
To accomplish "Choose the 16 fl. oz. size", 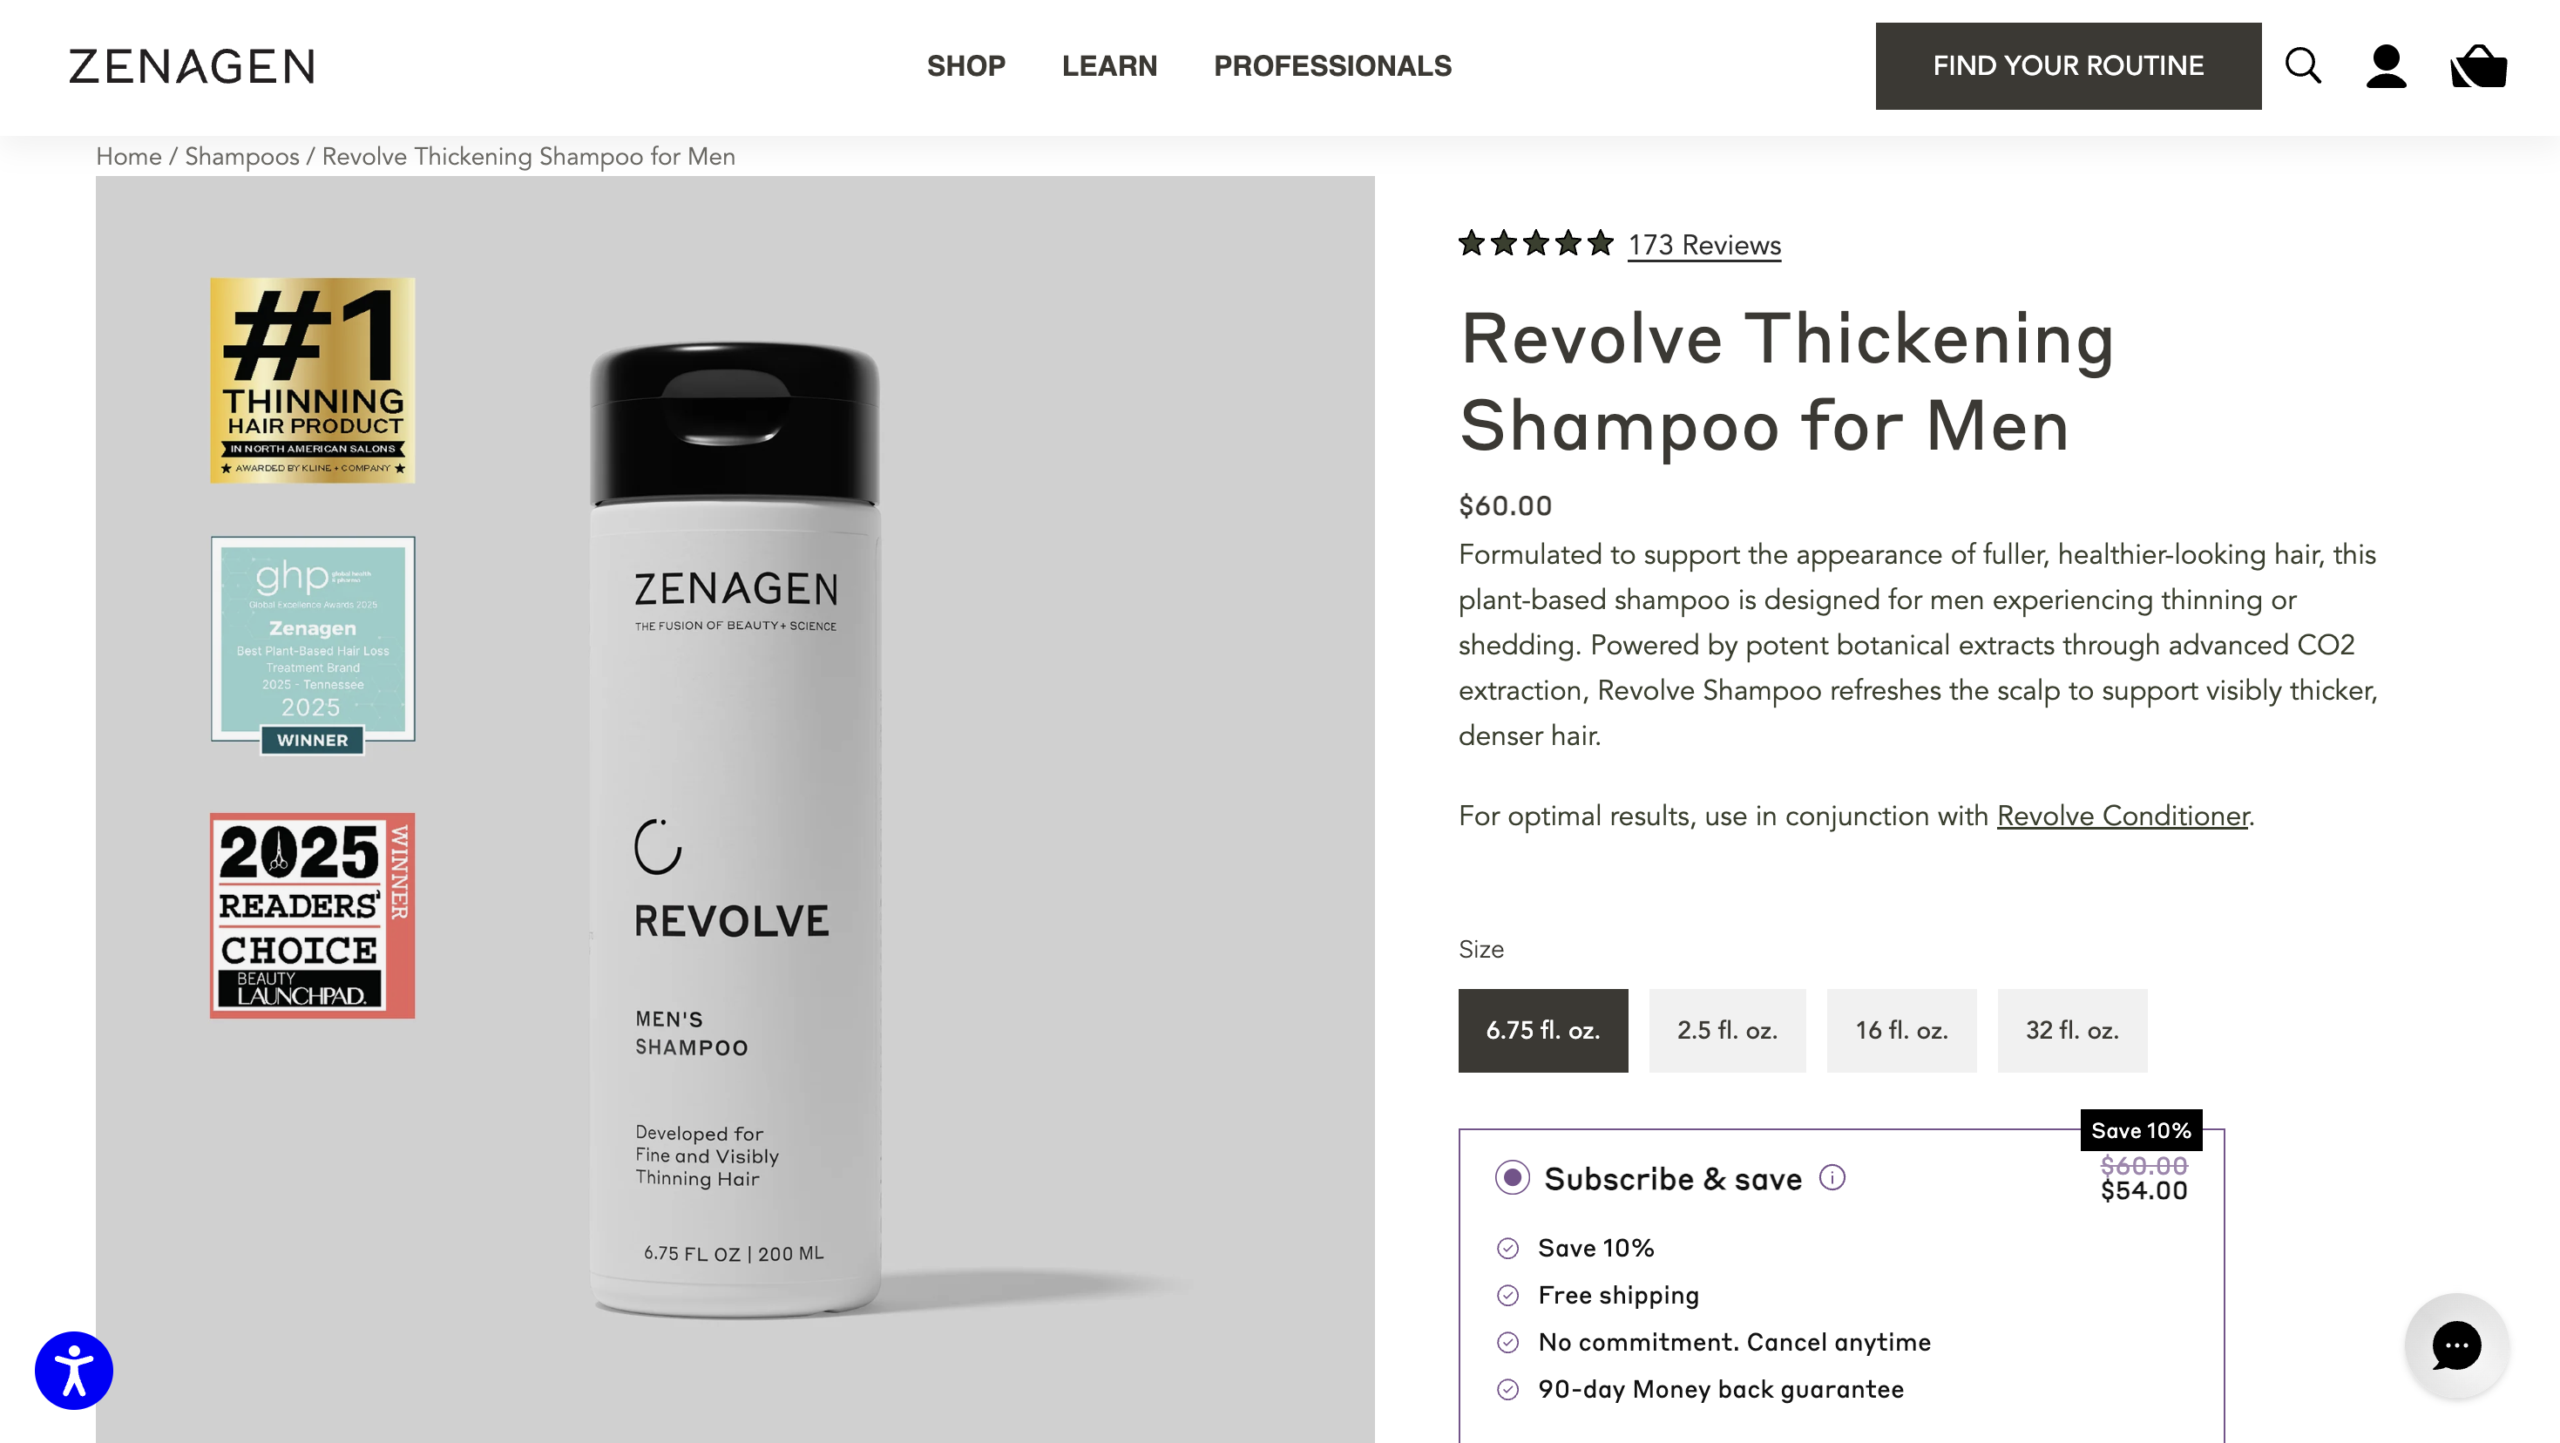I will pos(1901,1030).
